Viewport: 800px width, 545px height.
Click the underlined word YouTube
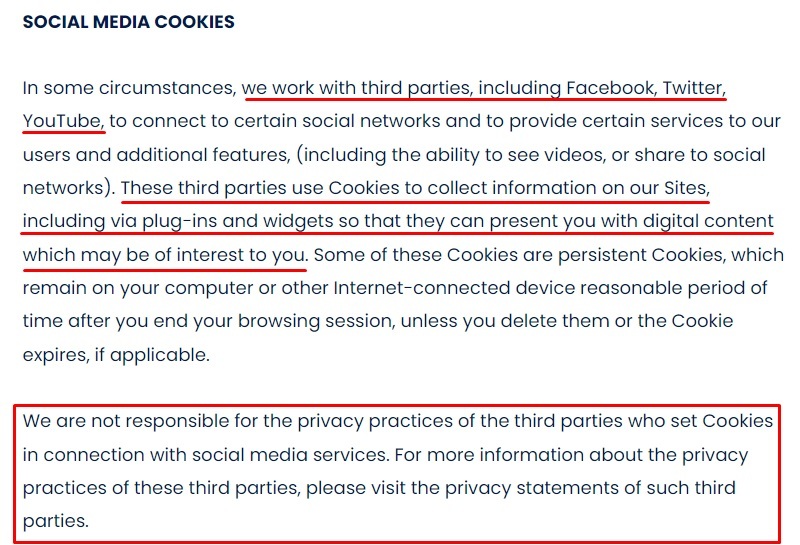[x=63, y=121]
